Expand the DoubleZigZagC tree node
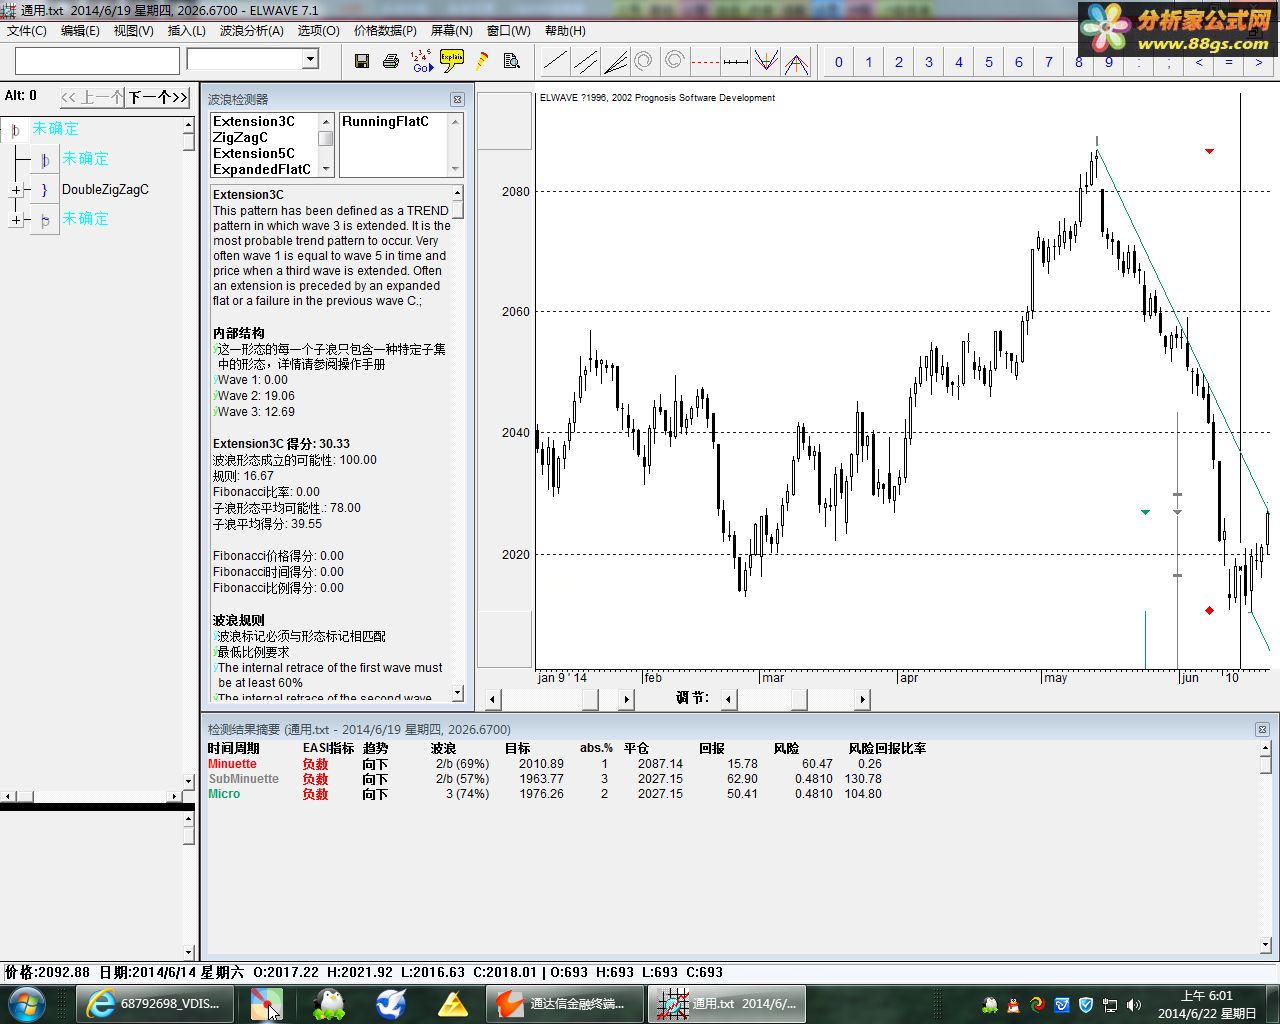 [x=15, y=190]
